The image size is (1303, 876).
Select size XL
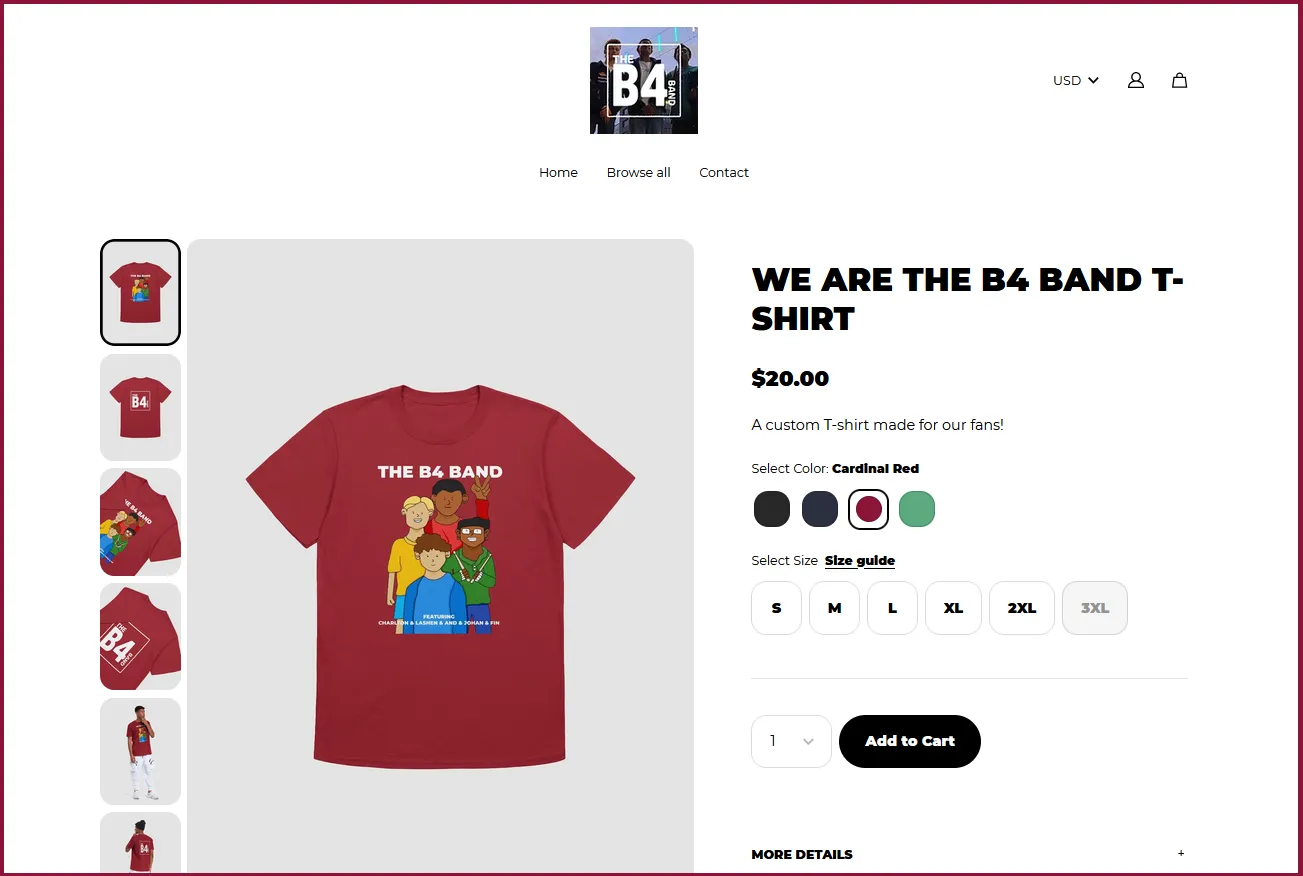953,608
